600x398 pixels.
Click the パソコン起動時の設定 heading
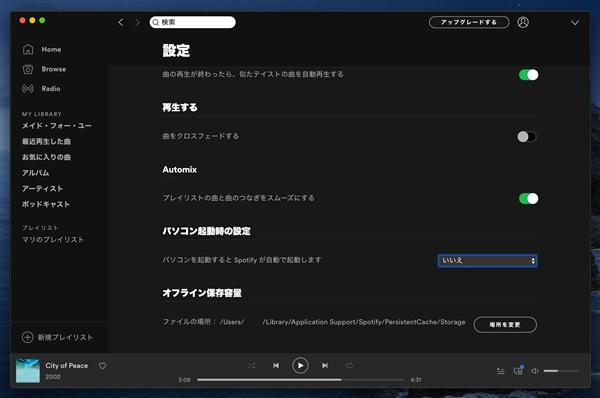(207, 231)
